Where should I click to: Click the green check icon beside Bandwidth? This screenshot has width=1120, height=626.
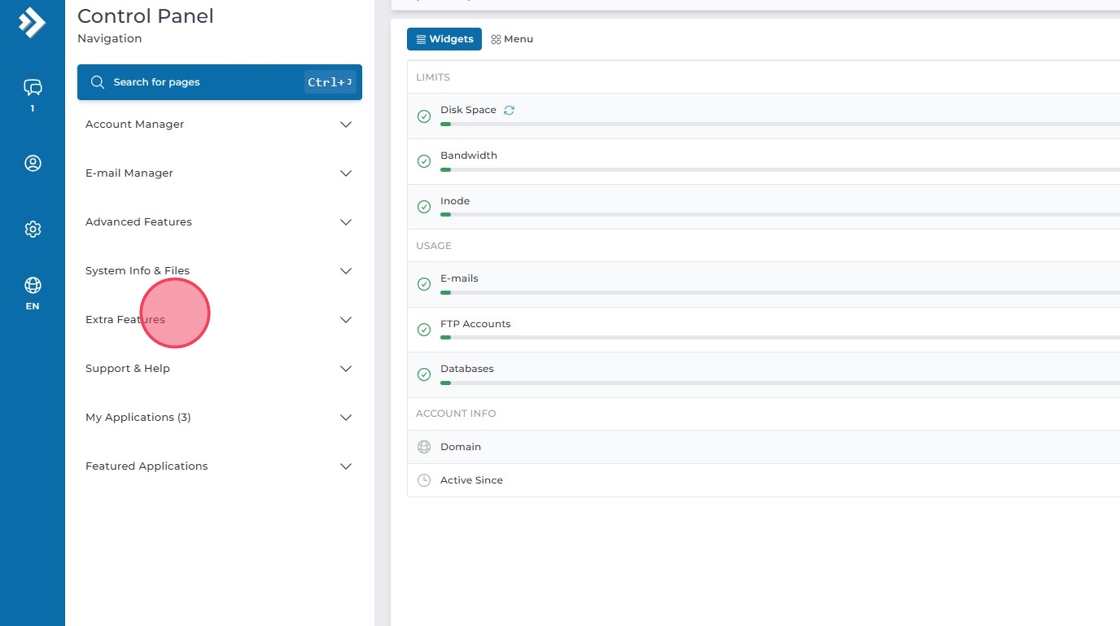pyautogui.click(x=424, y=161)
